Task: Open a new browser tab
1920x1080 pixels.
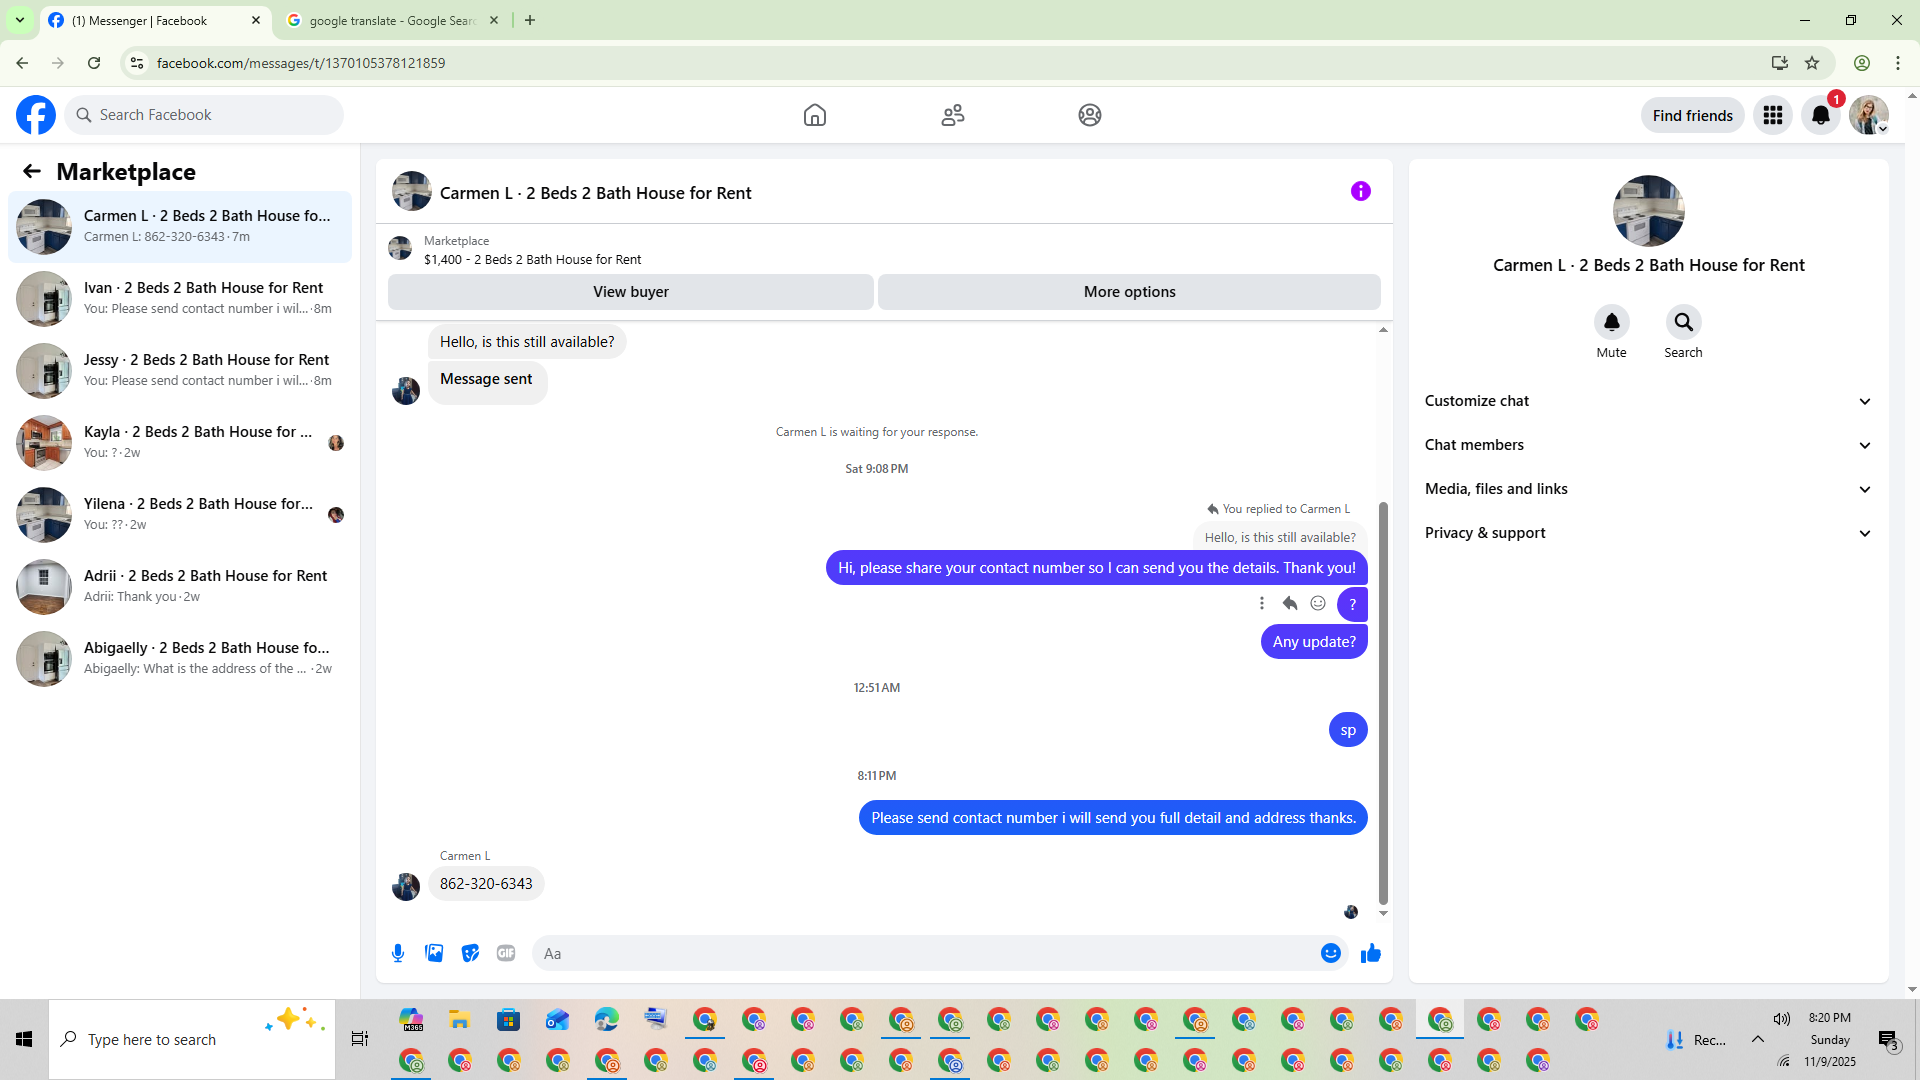Action: [530, 21]
